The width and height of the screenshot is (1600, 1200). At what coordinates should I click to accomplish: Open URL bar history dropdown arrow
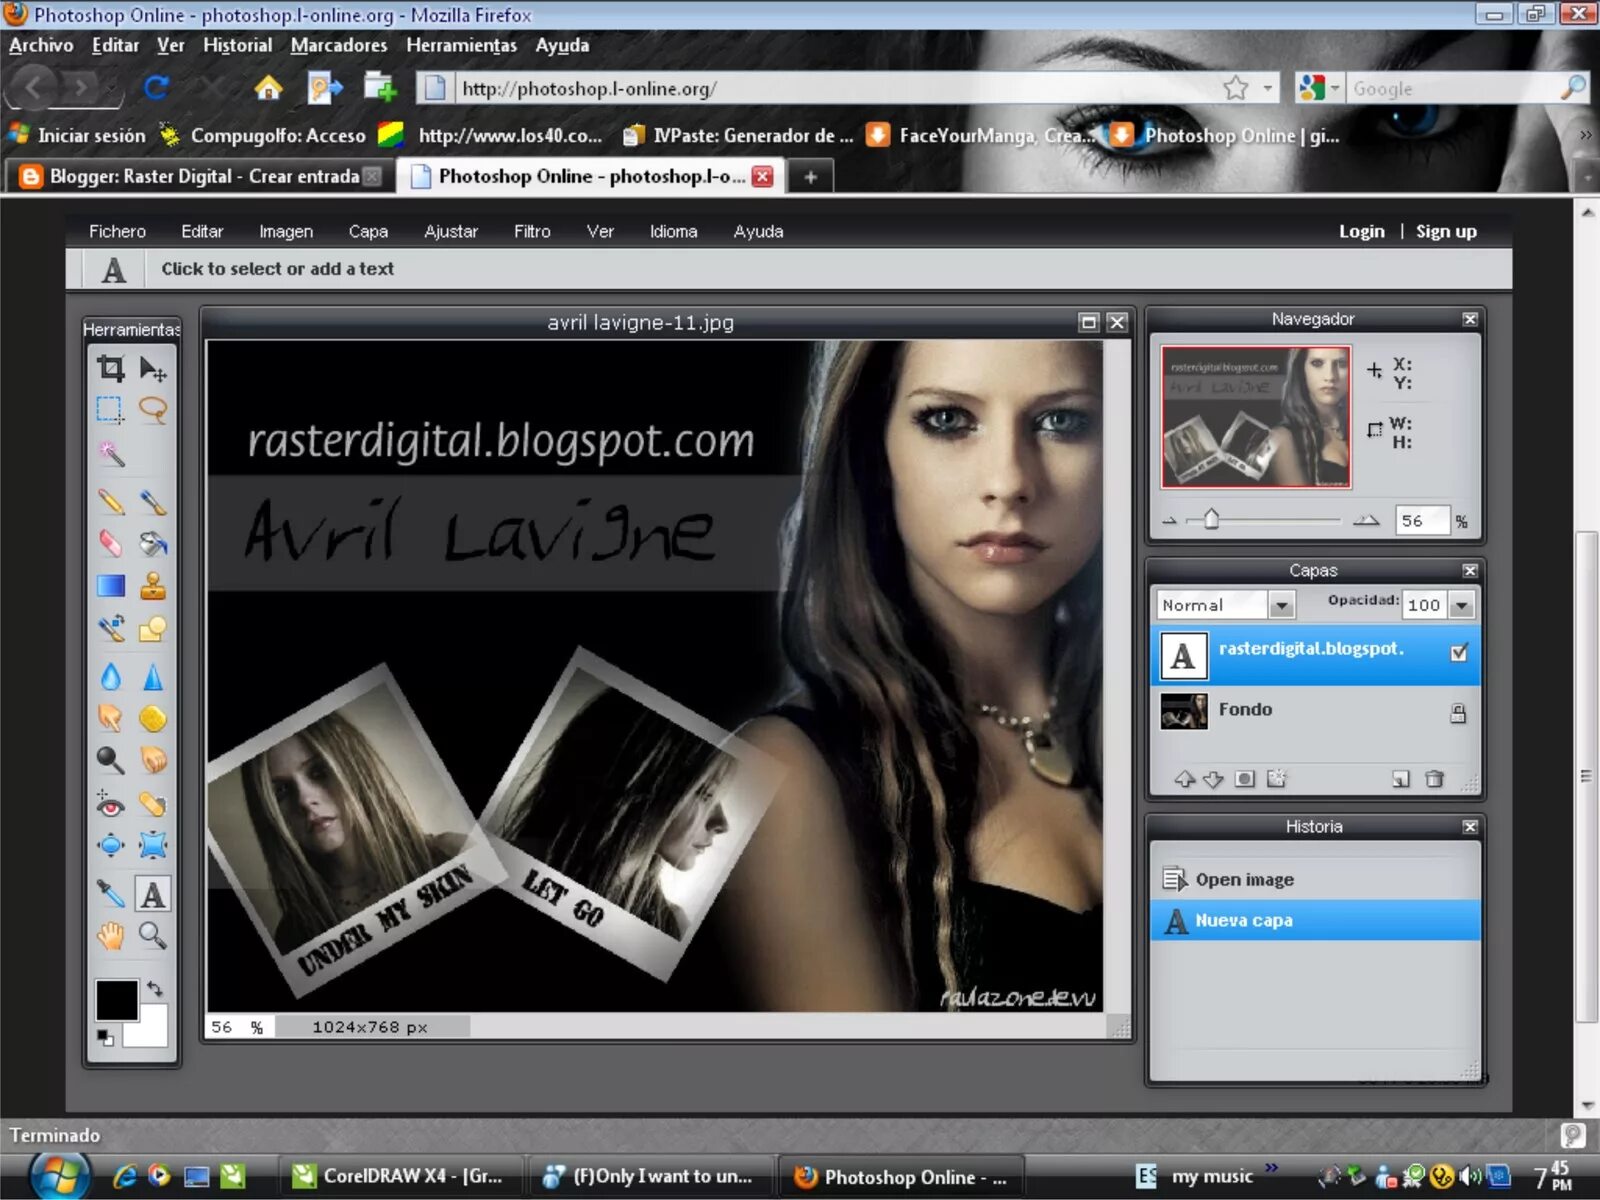1268,88
